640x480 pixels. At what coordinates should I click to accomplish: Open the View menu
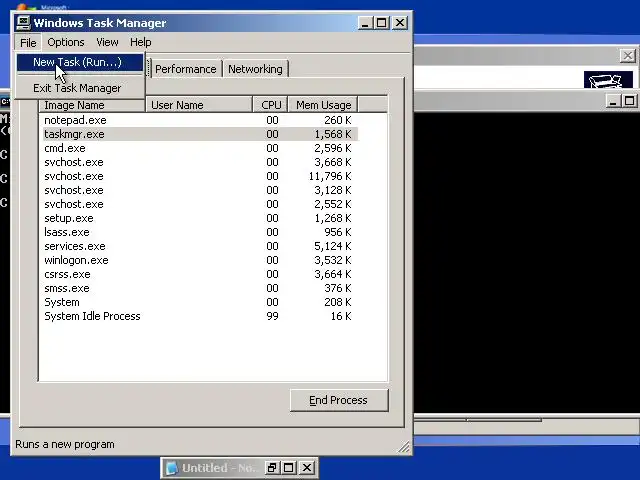point(107,42)
